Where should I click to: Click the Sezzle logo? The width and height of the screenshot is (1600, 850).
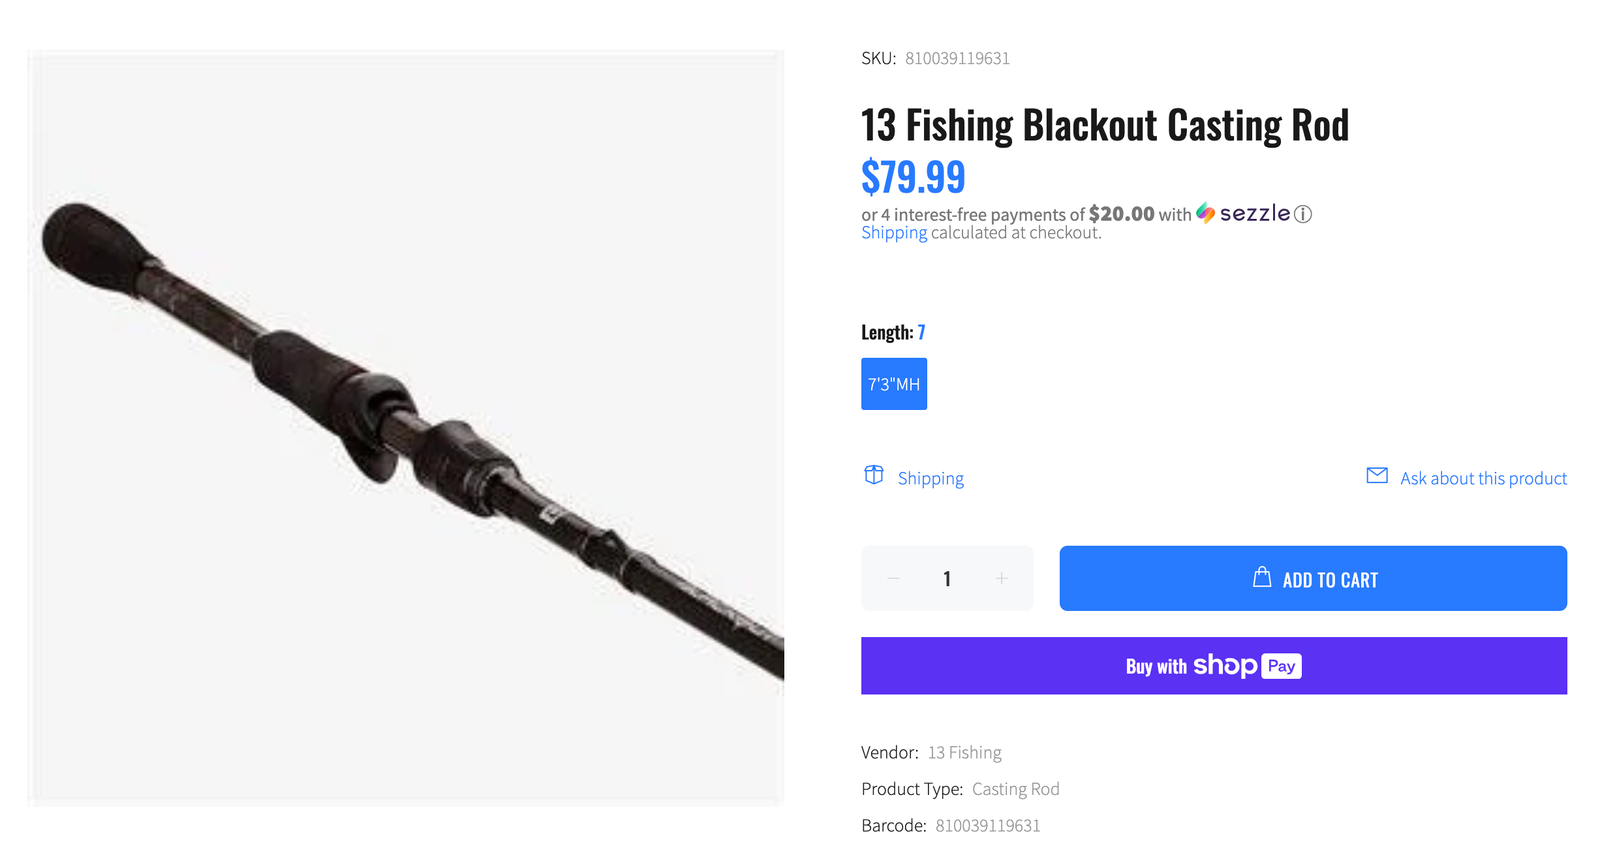(x=1243, y=213)
